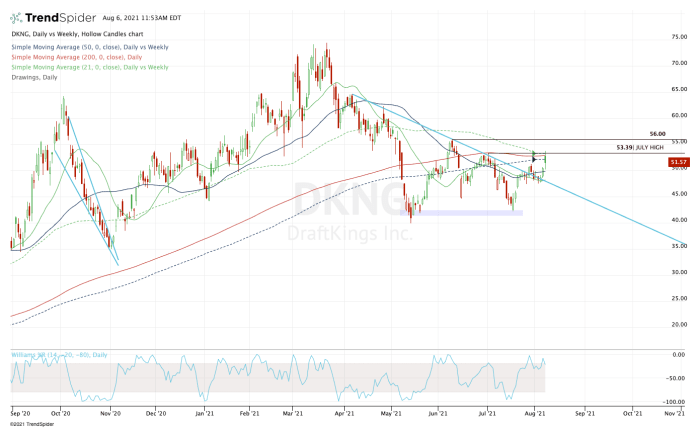Image resolution: width=700 pixels, height=429 pixels.
Task: Click the TrendSpider logo icon
Action: pyautogui.click(x=19, y=17)
